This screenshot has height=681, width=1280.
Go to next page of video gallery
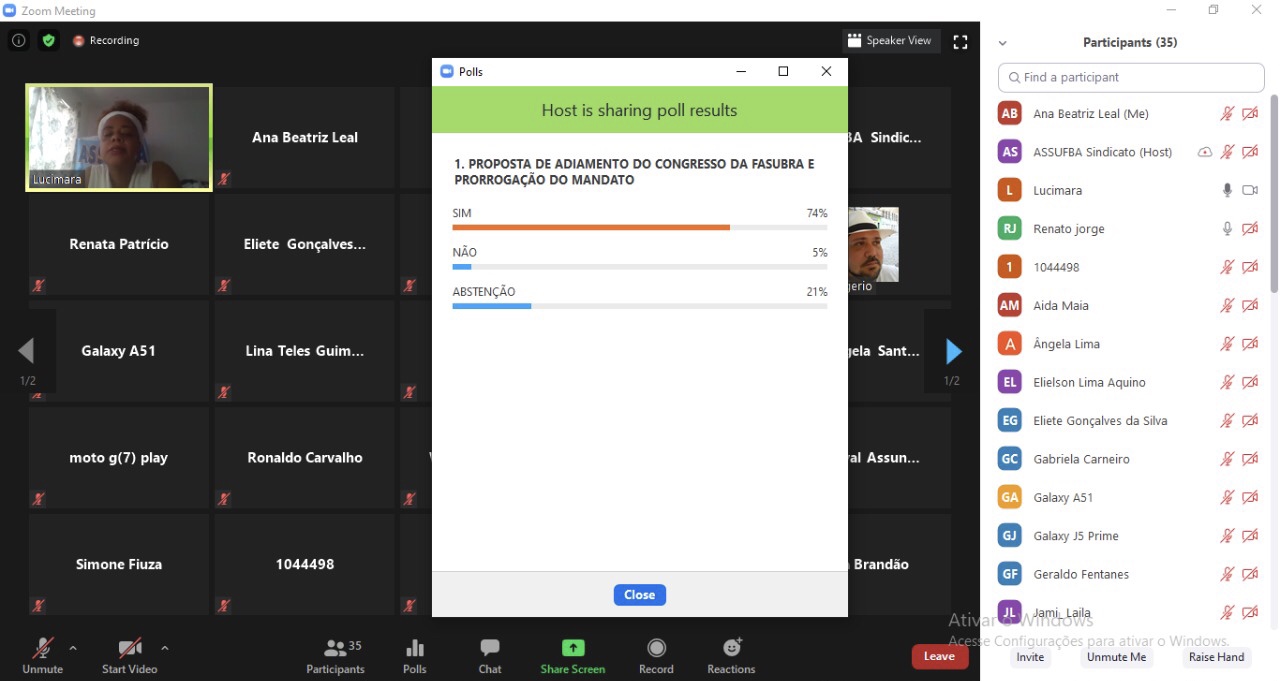click(x=953, y=351)
